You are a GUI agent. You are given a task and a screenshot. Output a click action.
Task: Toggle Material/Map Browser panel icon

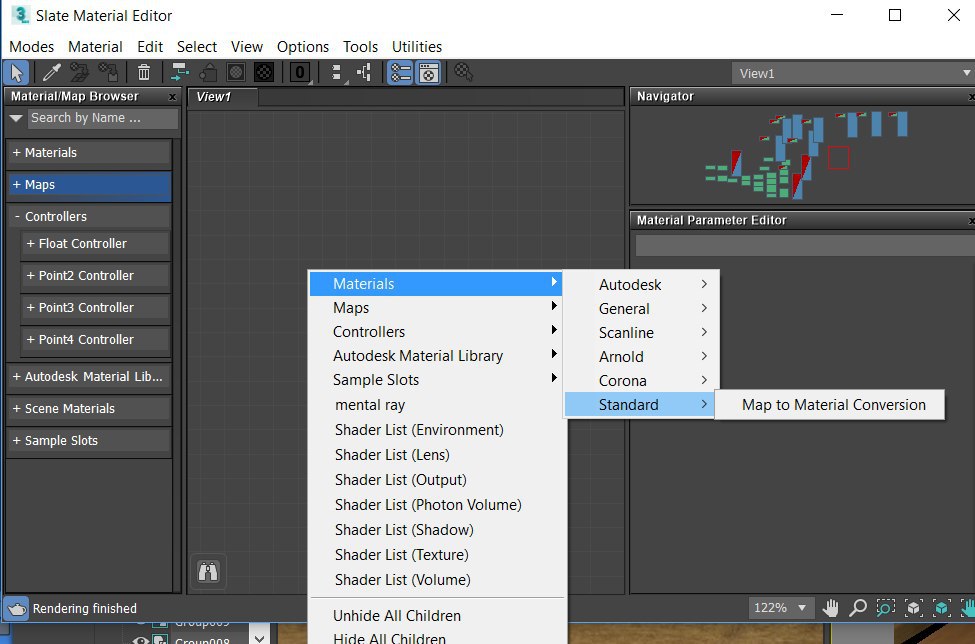[x=400, y=73]
